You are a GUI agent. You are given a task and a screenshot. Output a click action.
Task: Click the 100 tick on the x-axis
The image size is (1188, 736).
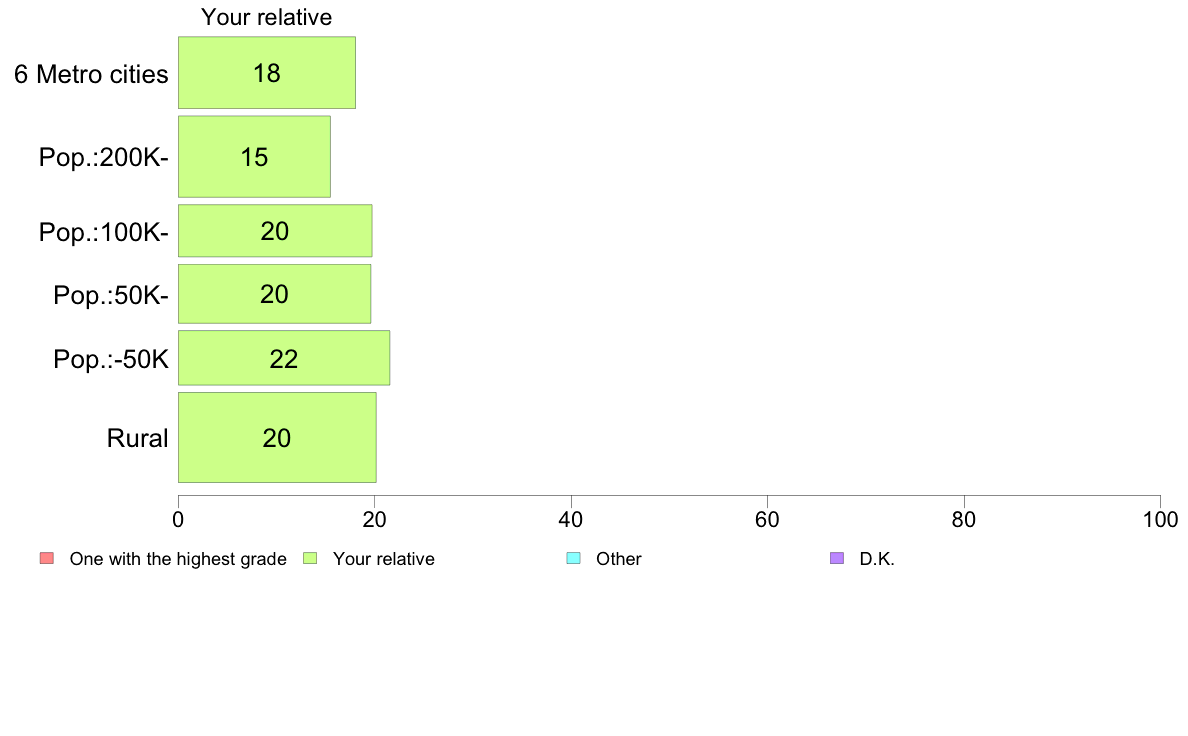(1161, 519)
